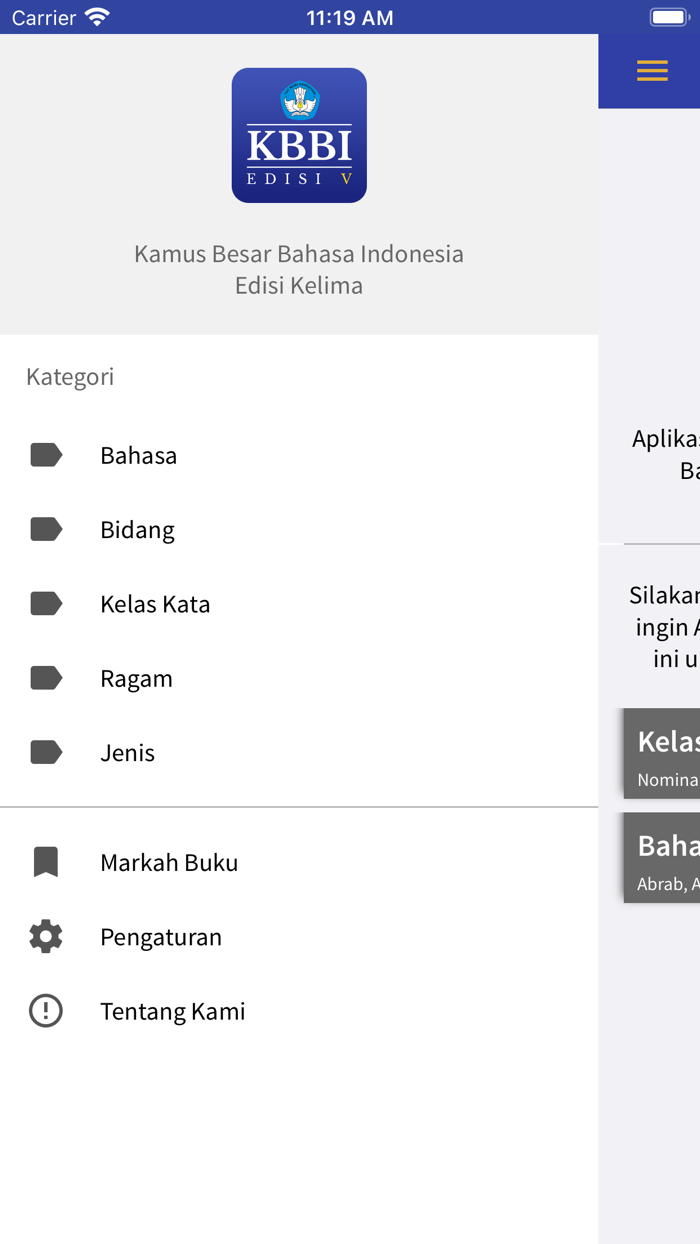The height and width of the screenshot is (1244, 700).
Task: Open Pengaturan from the sidebar
Action: tap(161, 936)
